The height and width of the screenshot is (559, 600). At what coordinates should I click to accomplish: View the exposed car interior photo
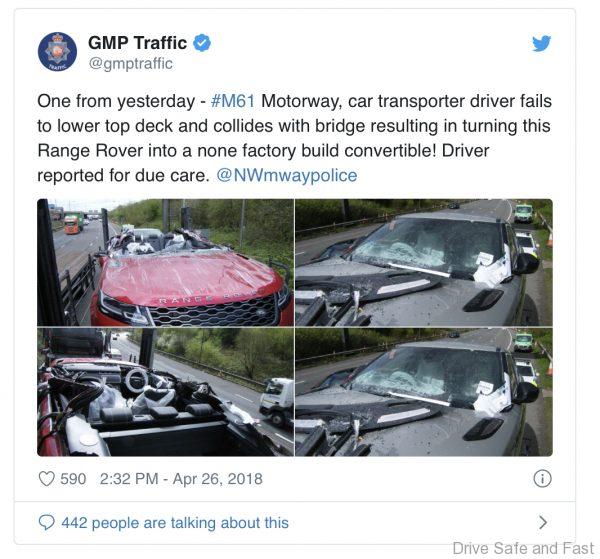pyautogui.click(x=165, y=392)
